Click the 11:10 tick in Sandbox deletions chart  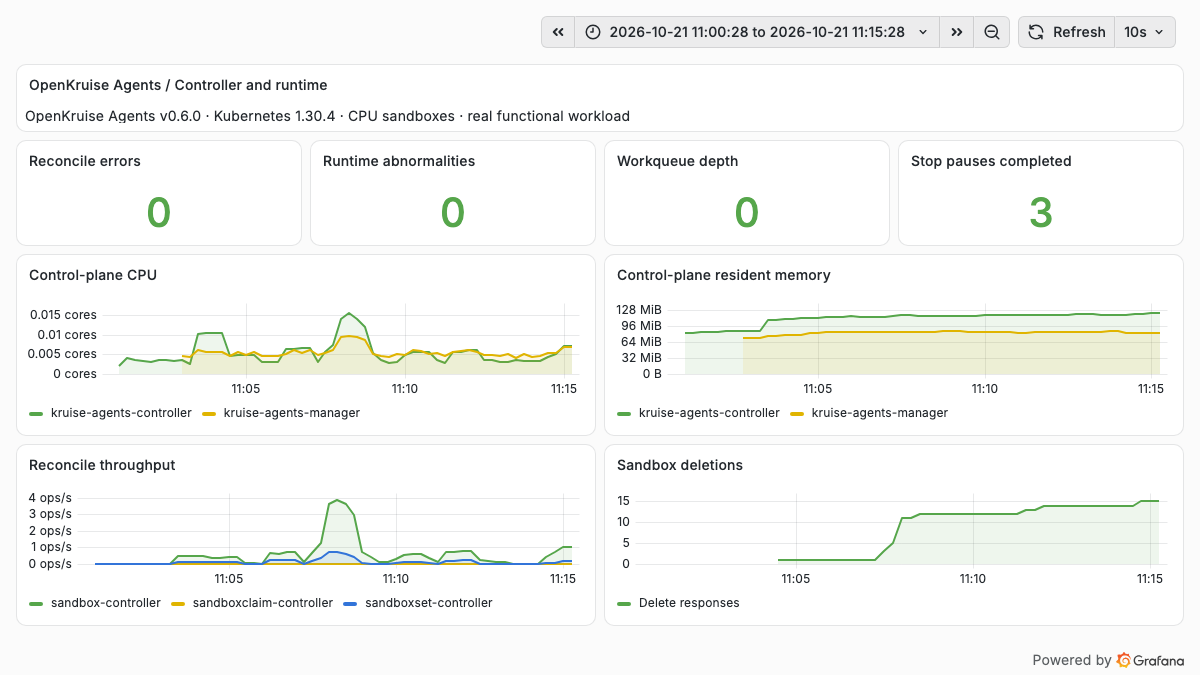point(972,578)
